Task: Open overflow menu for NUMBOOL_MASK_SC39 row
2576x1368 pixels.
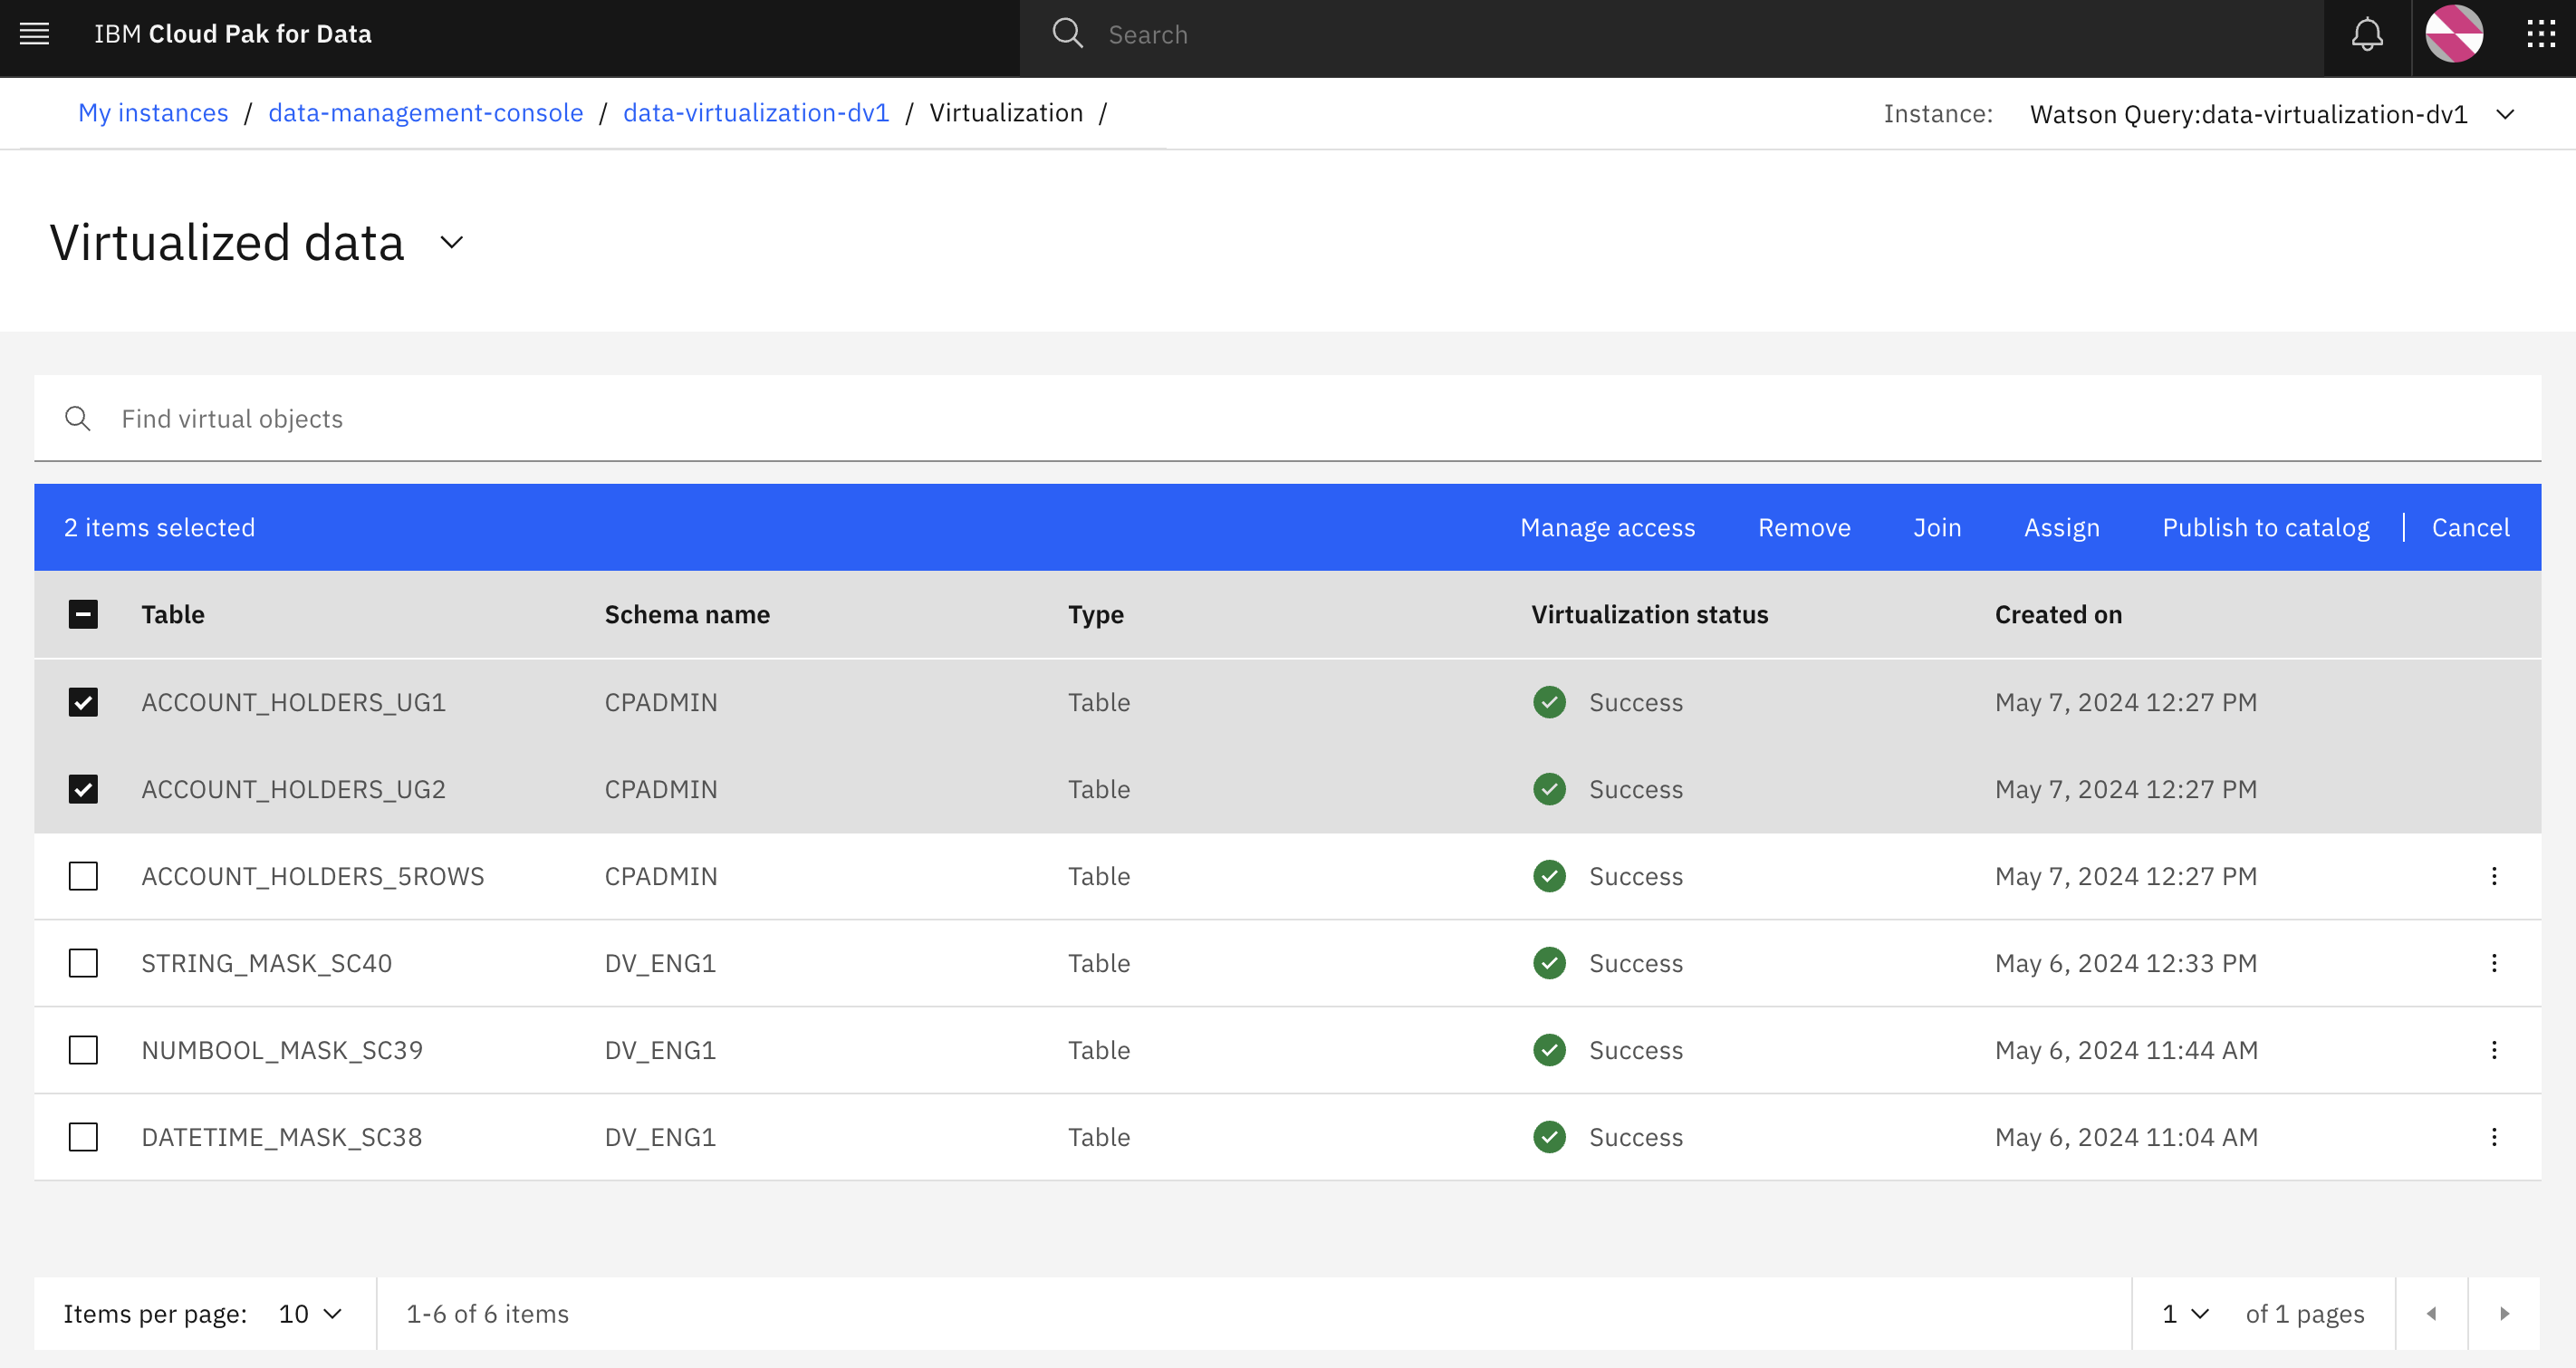Action: pos(2494,1050)
